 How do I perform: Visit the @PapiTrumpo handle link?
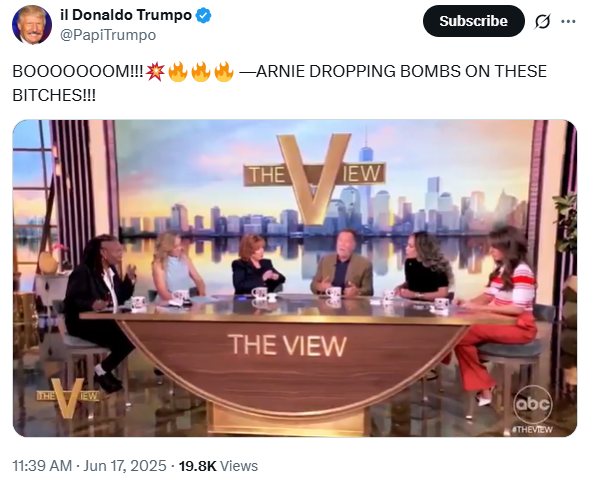tap(108, 35)
